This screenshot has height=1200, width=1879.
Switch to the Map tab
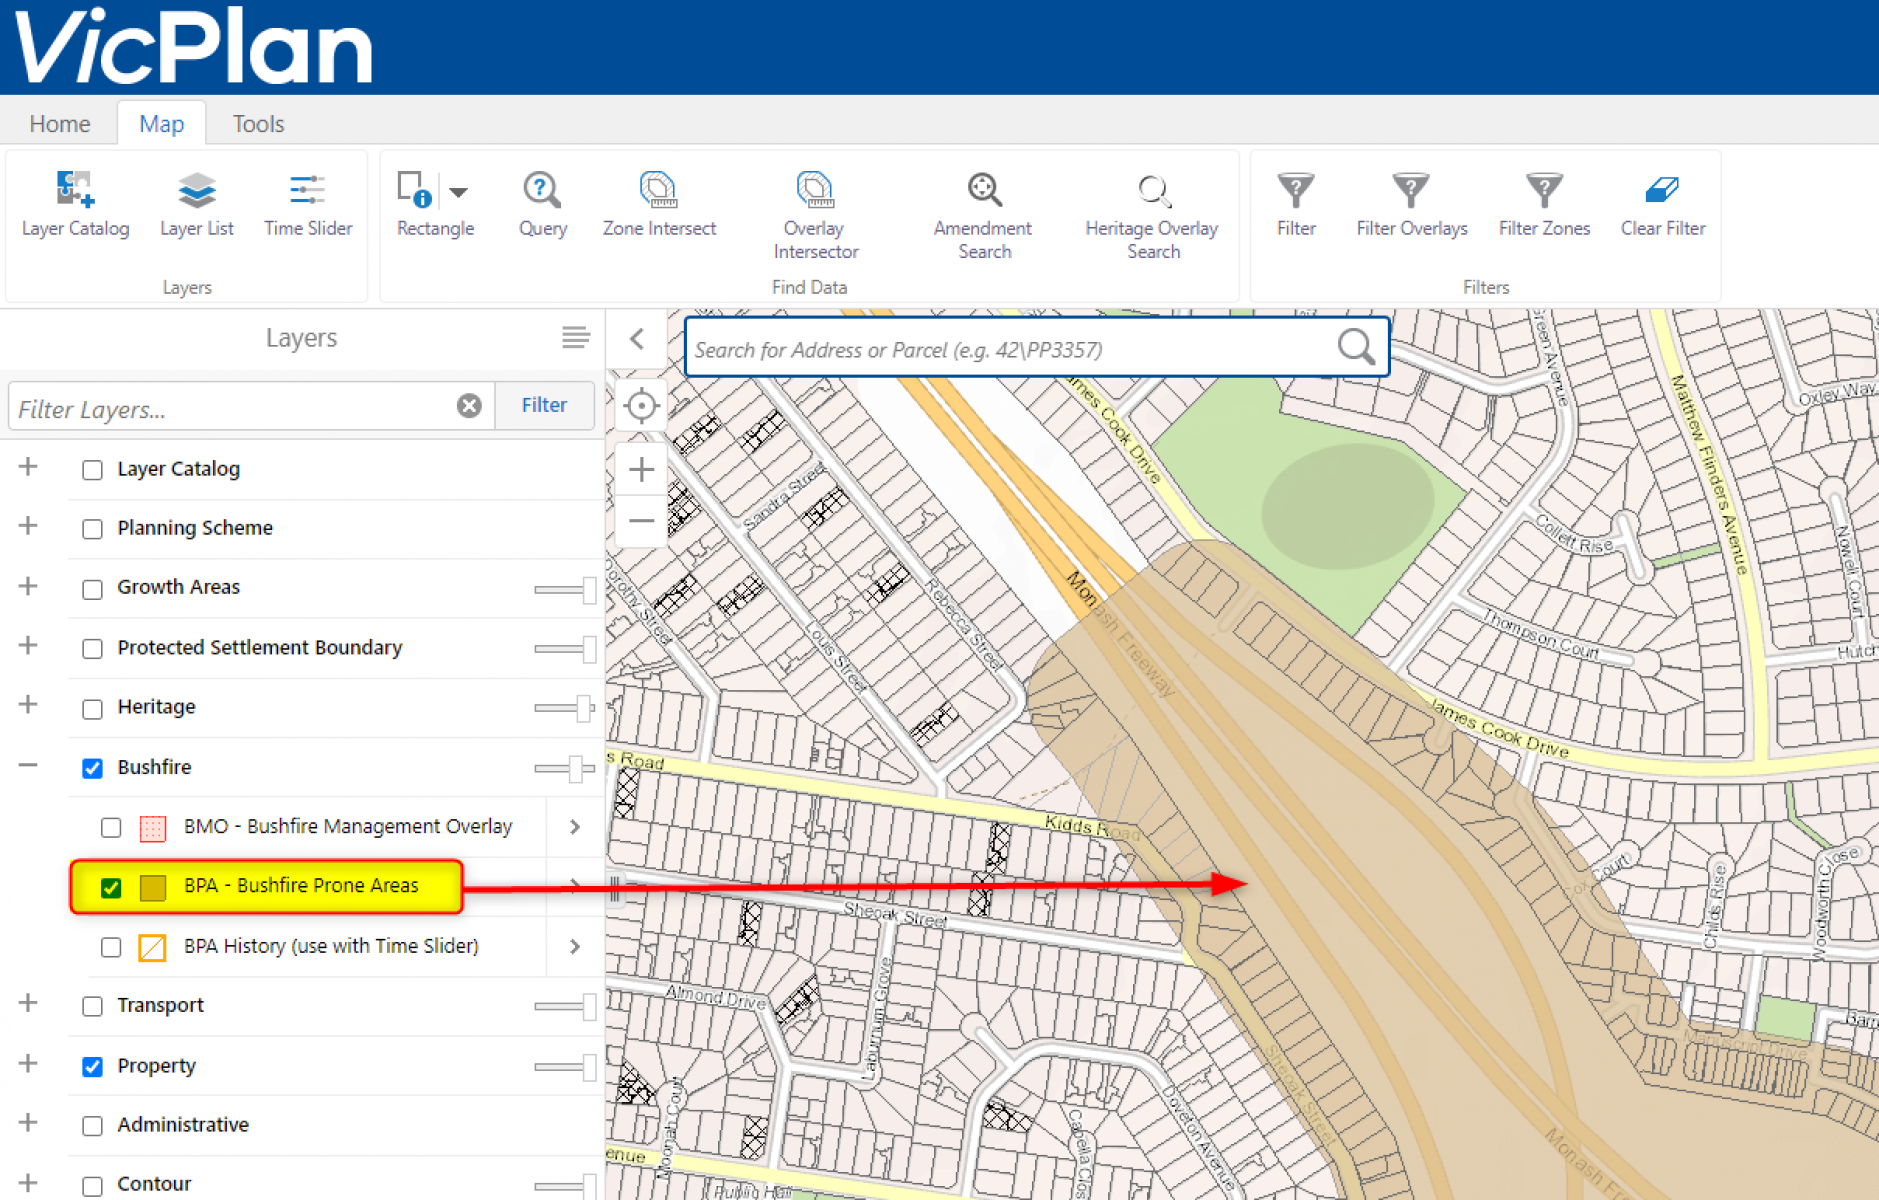[161, 124]
